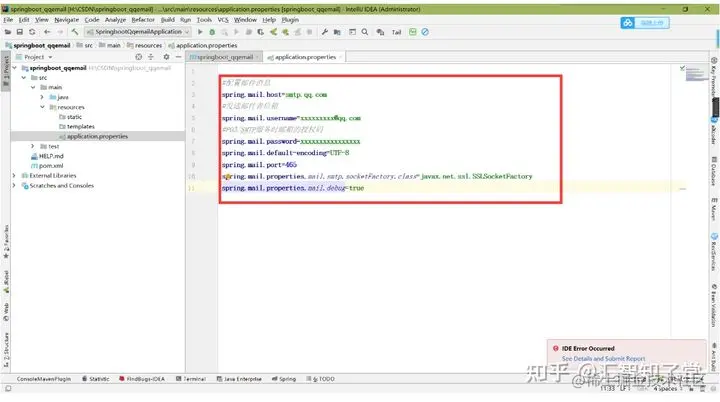Click the Tail toolbar item
This screenshot has width=720, height=402.
396,32
